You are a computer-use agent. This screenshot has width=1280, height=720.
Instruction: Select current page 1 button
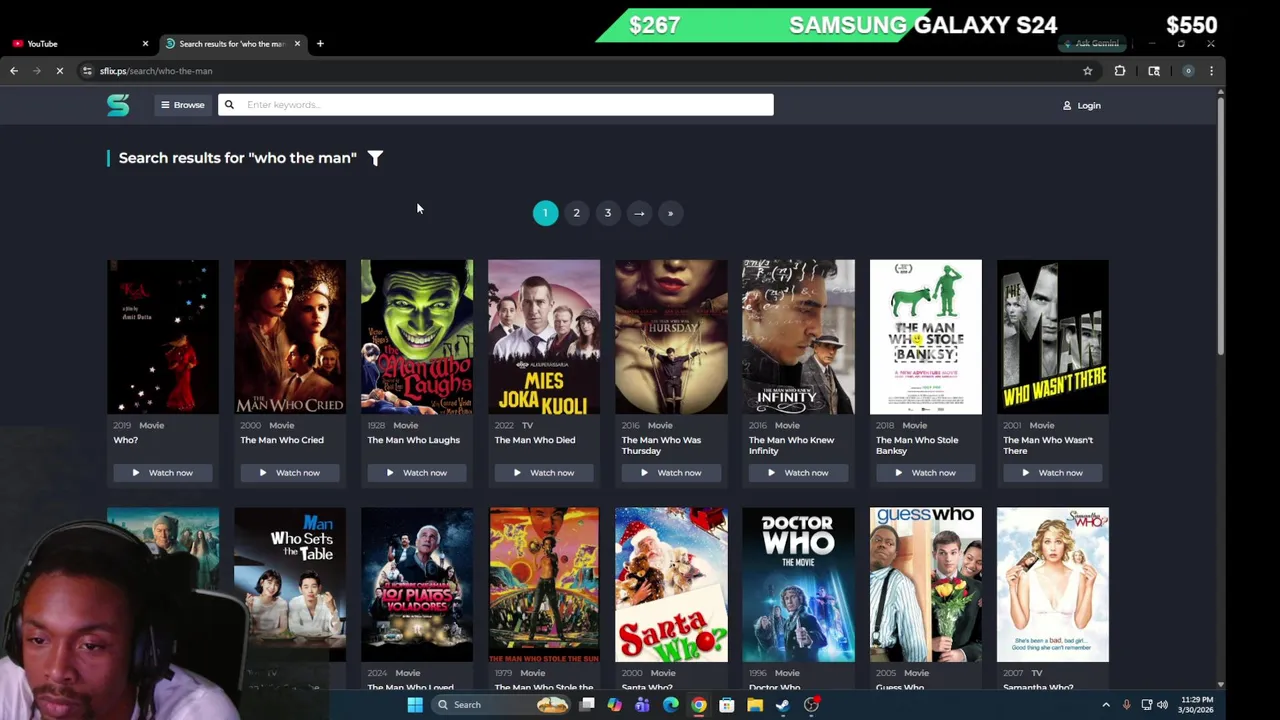click(545, 213)
